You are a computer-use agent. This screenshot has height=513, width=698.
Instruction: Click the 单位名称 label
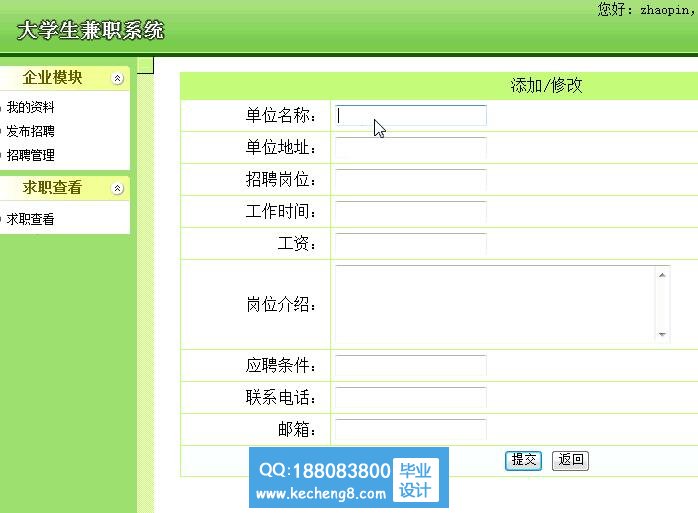(281, 115)
